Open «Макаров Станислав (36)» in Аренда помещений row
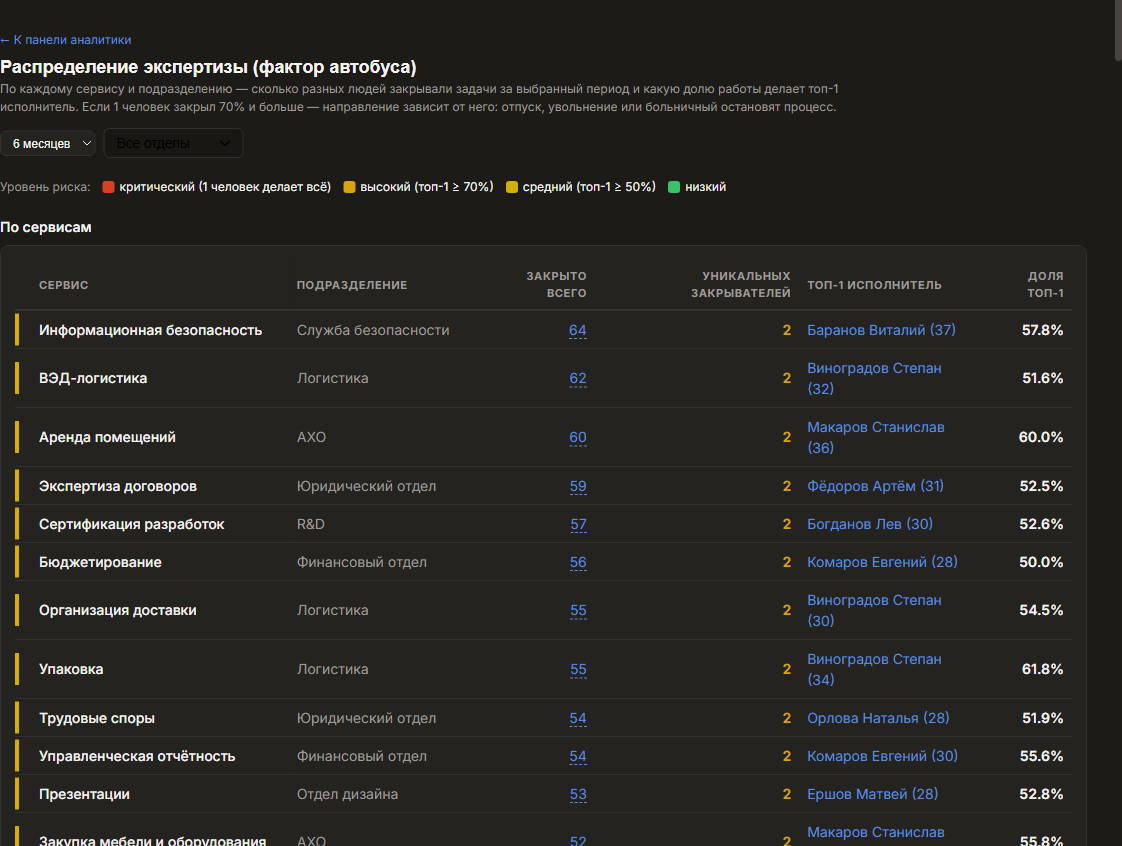Image resolution: width=1122 pixels, height=846 pixels. [x=876, y=437]
